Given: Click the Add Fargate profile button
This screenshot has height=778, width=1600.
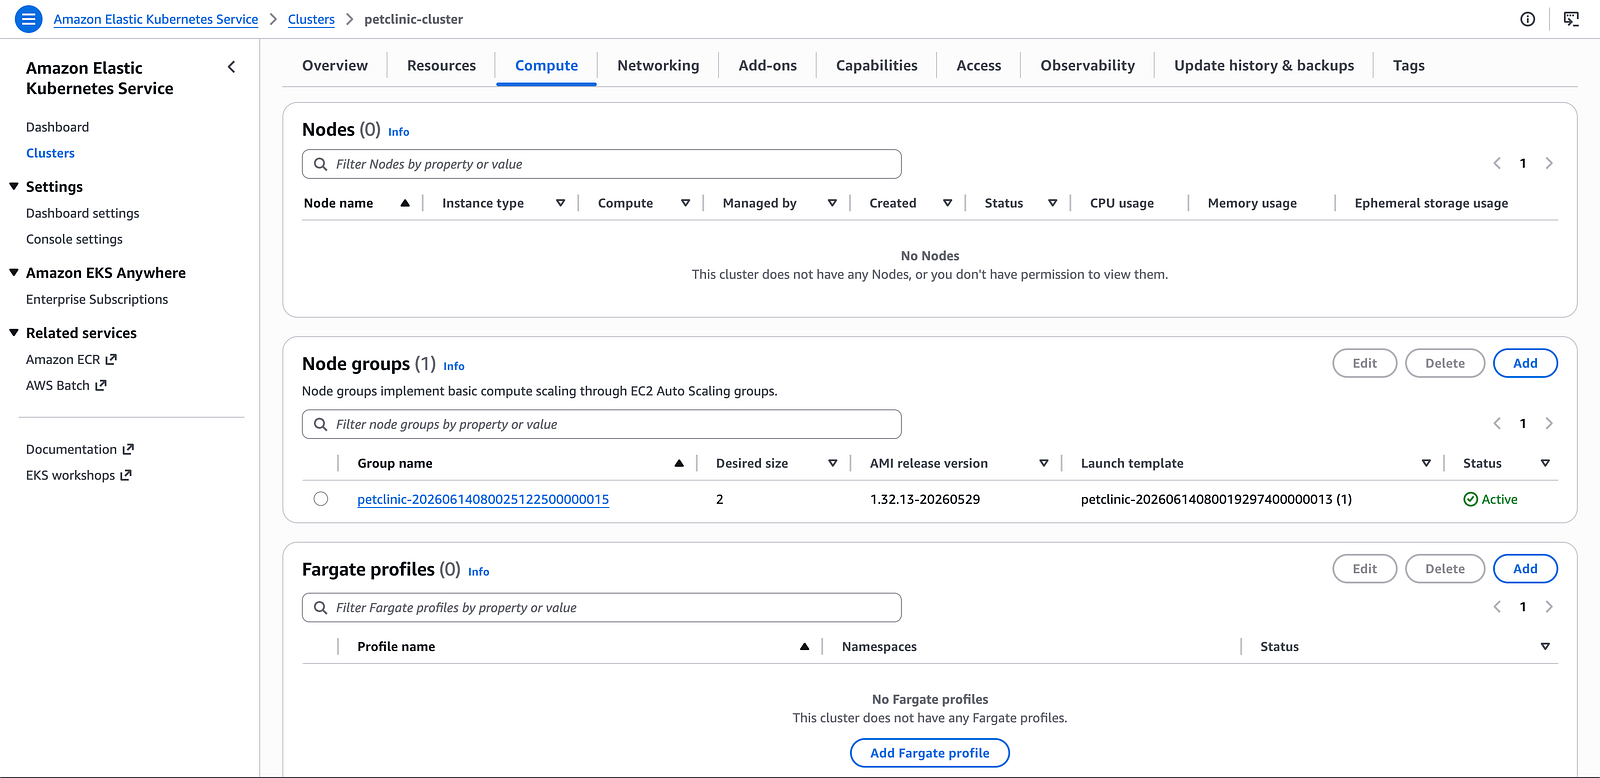Looking at the screenshot, I should [x=930, y=753].
